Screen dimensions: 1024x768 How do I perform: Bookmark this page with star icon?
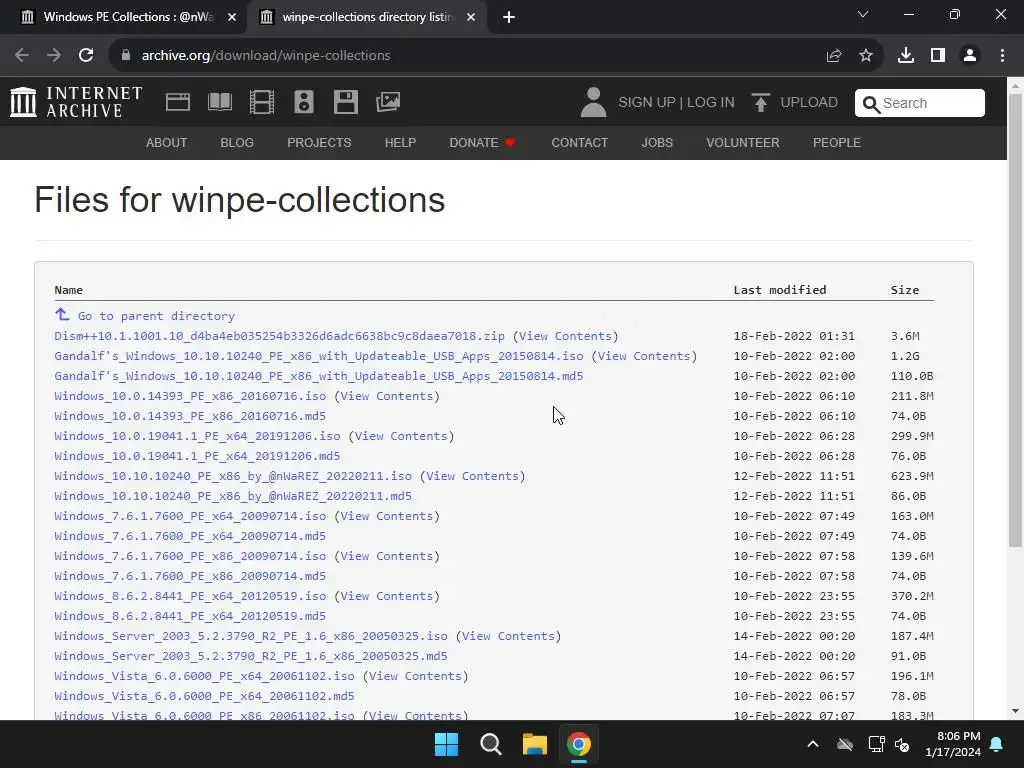[866, 56]
